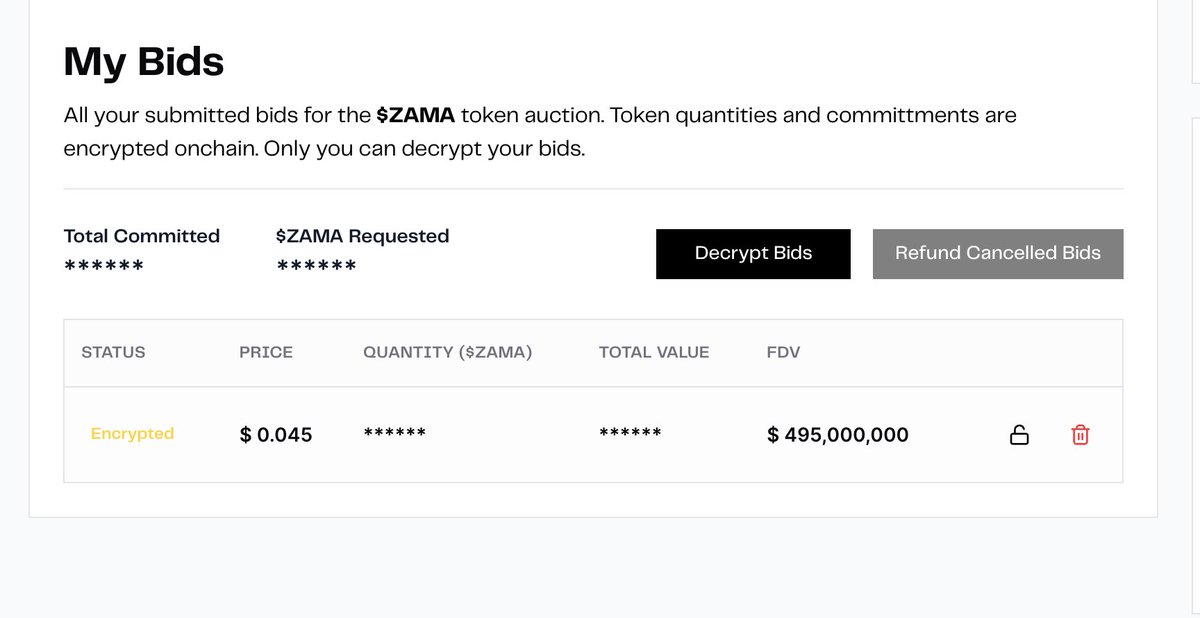This screenshot has height=618, width=1200.
Task: Click the $ZAMA Requested label
Action: click(x=362, y=236)
